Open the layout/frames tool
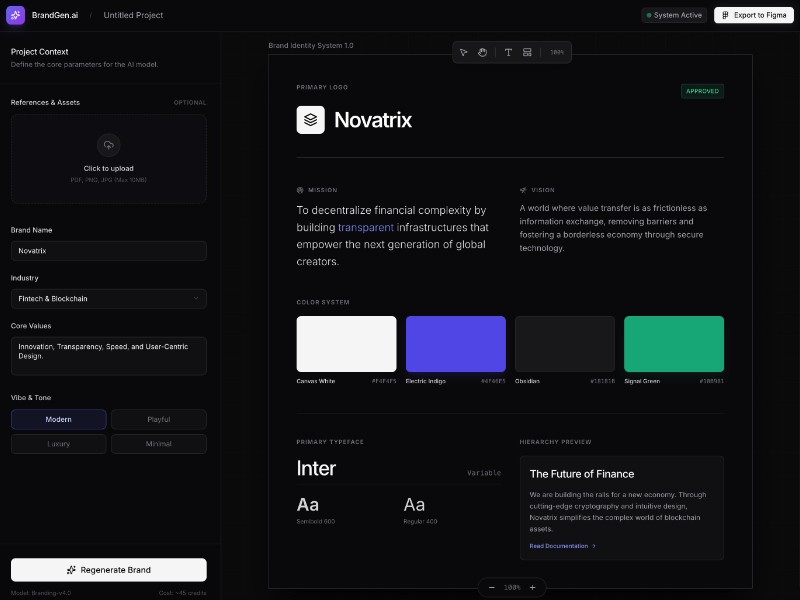 pyautogui.click(x=527, y=52)
